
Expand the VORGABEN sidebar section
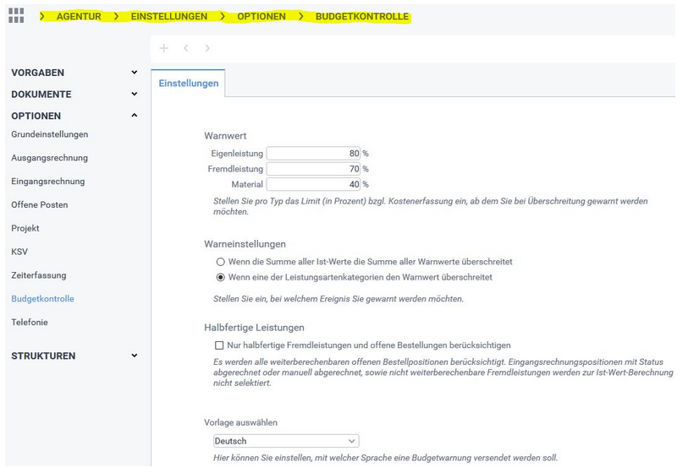[x=134, y=73]
